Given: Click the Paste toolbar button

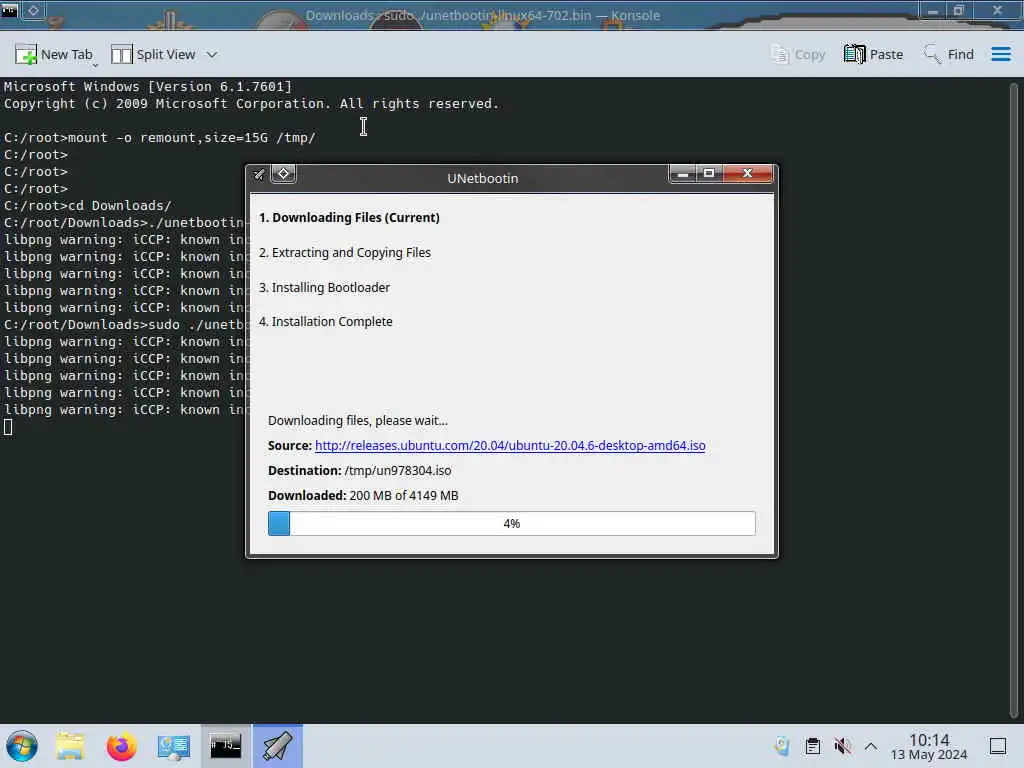Looking at the screenshot, I should click(x=872, y=55).
